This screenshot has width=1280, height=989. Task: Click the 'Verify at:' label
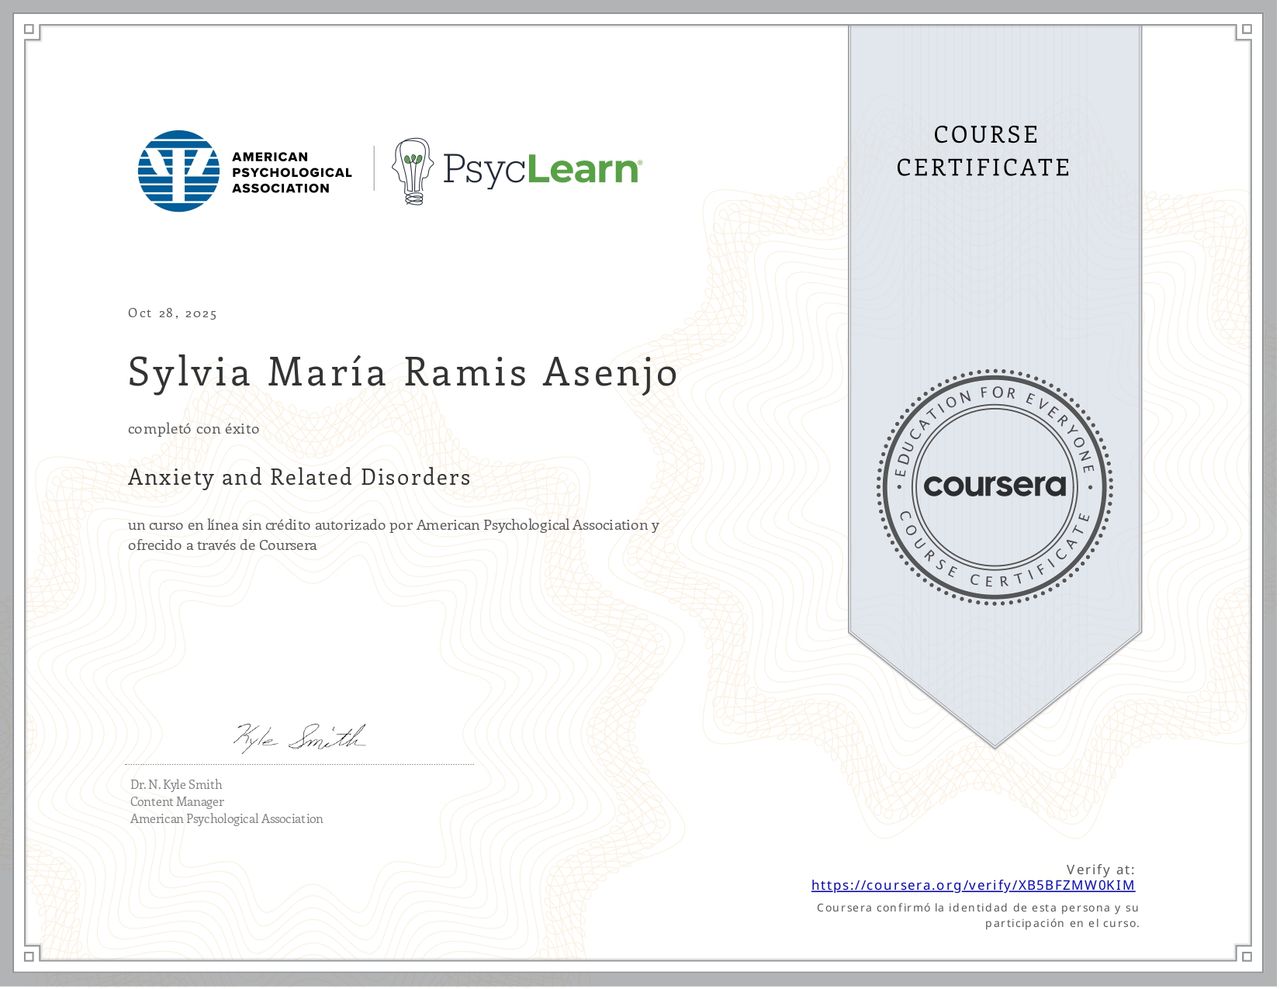click(1100, 869)
